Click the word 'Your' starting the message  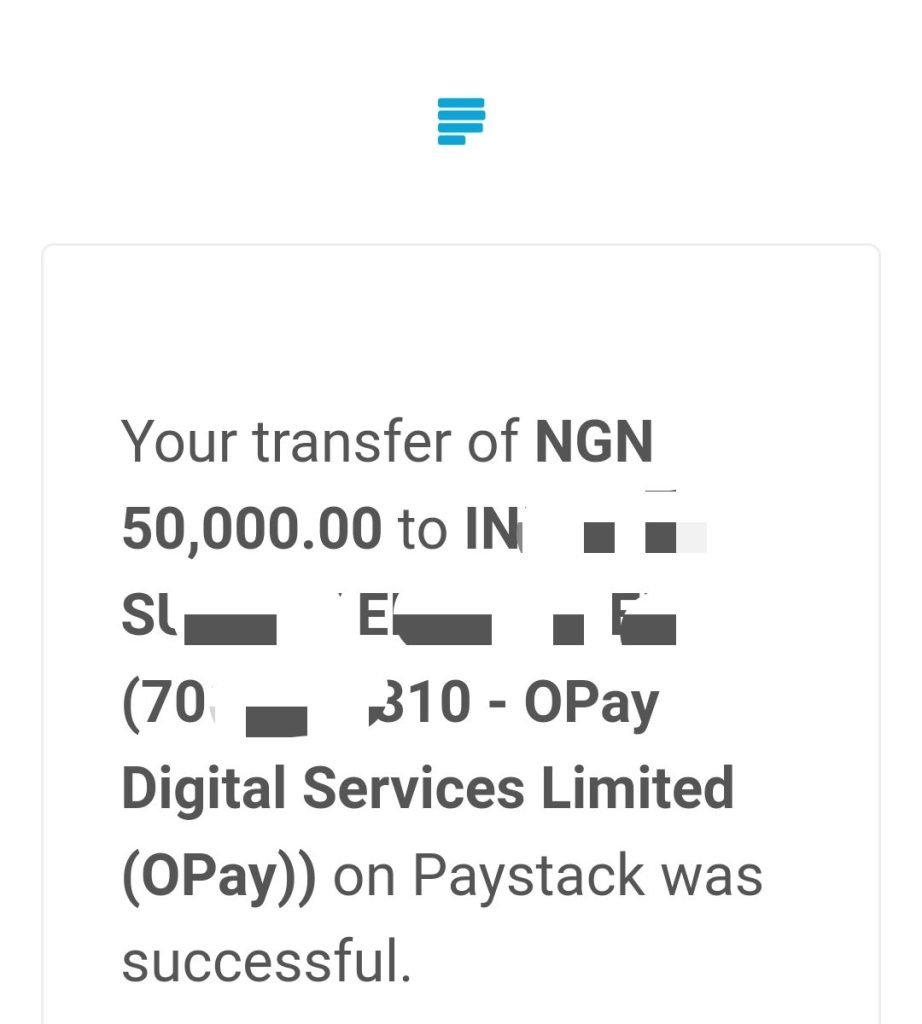click(x=179, y=442)
